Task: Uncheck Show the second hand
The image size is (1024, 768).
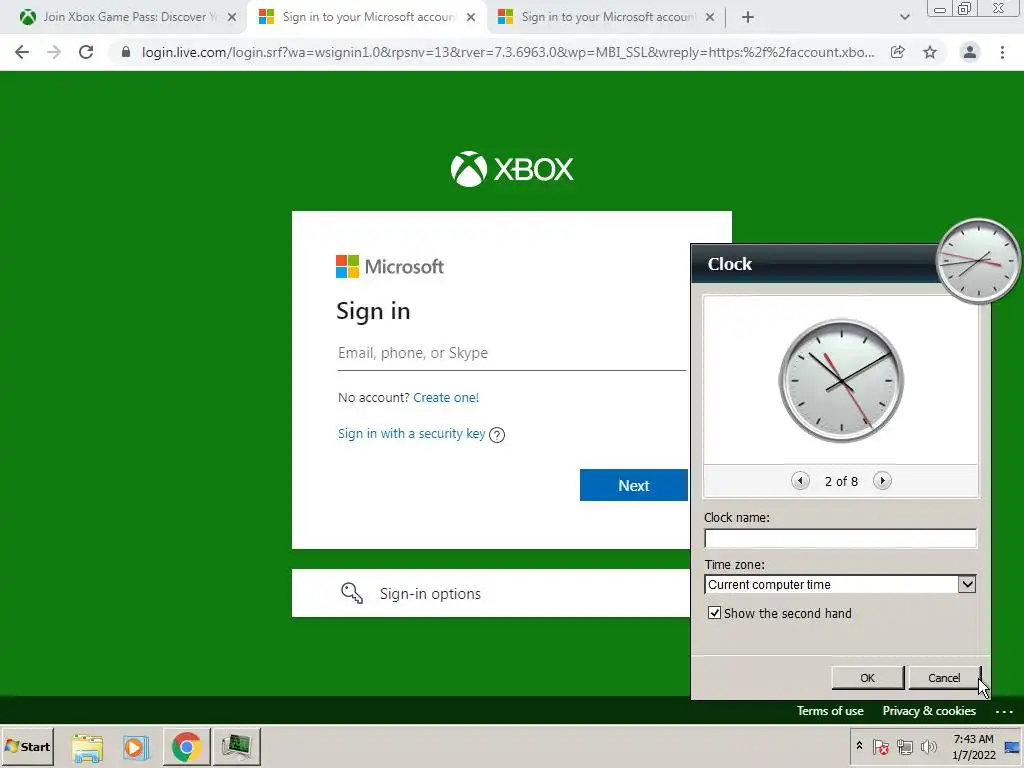Action: [714, 613]
